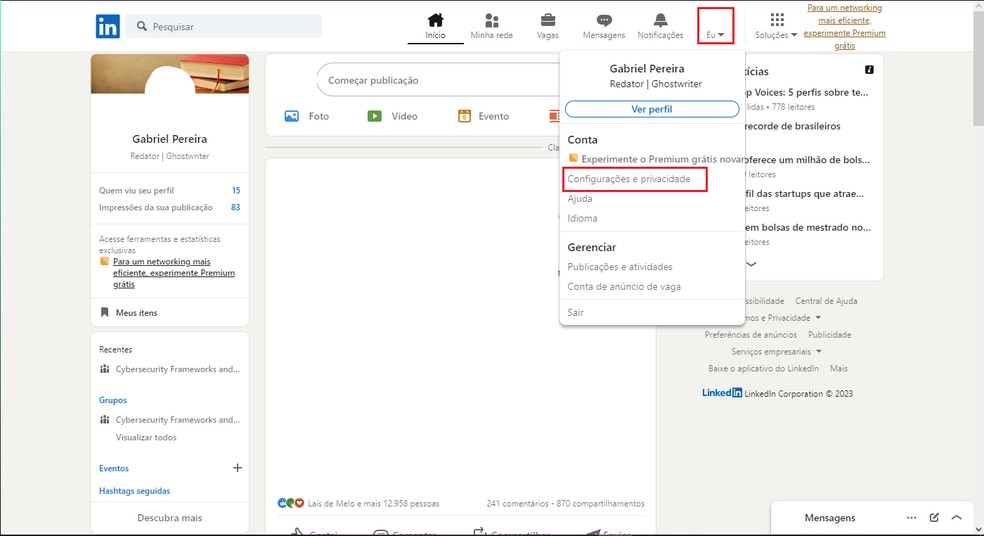
Task: Select Idioma in the menu
Action: tap(582, 218)
